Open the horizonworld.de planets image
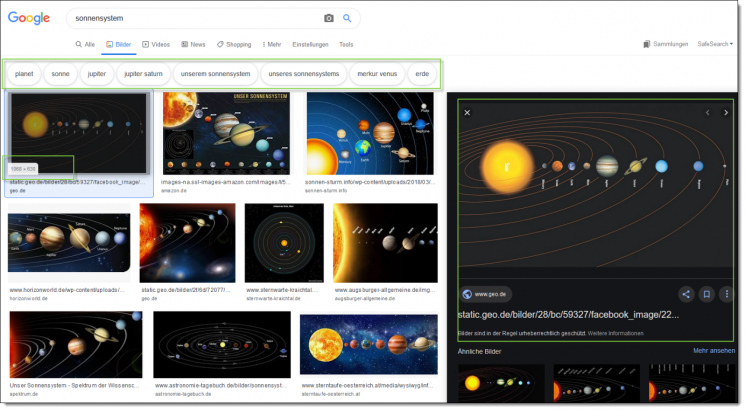This screenshot has height=410, width=745. pos(69,243)
